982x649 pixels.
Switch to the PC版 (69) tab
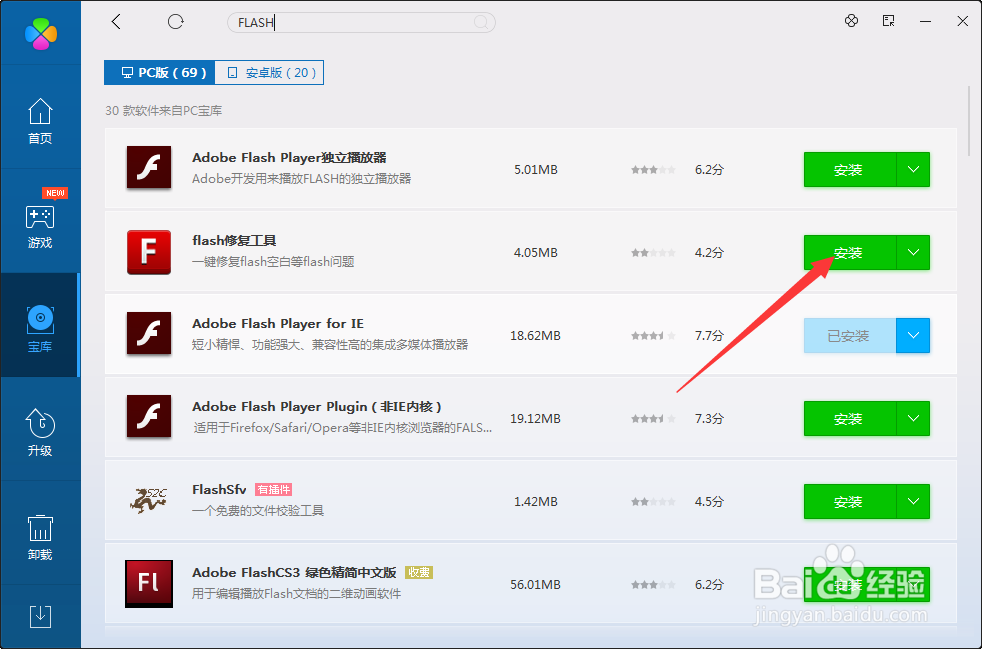(x=160, y=73)
